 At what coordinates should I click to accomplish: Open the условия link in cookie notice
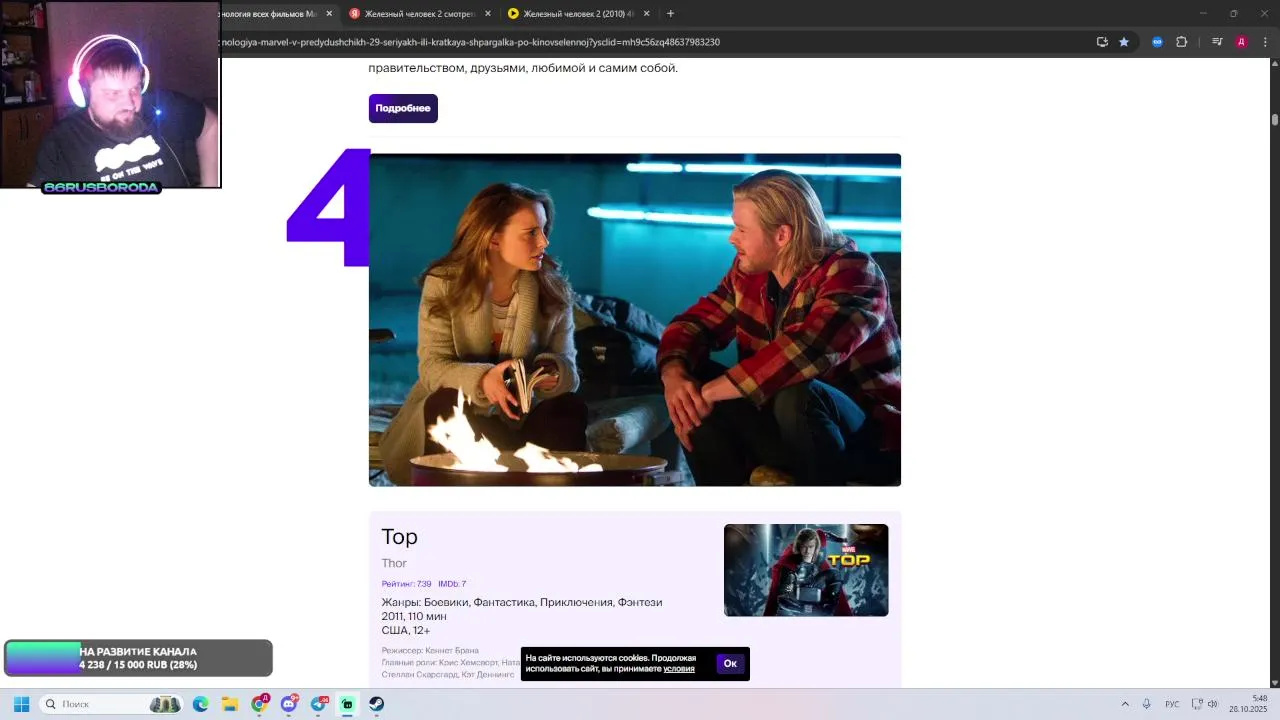(679, 669)
